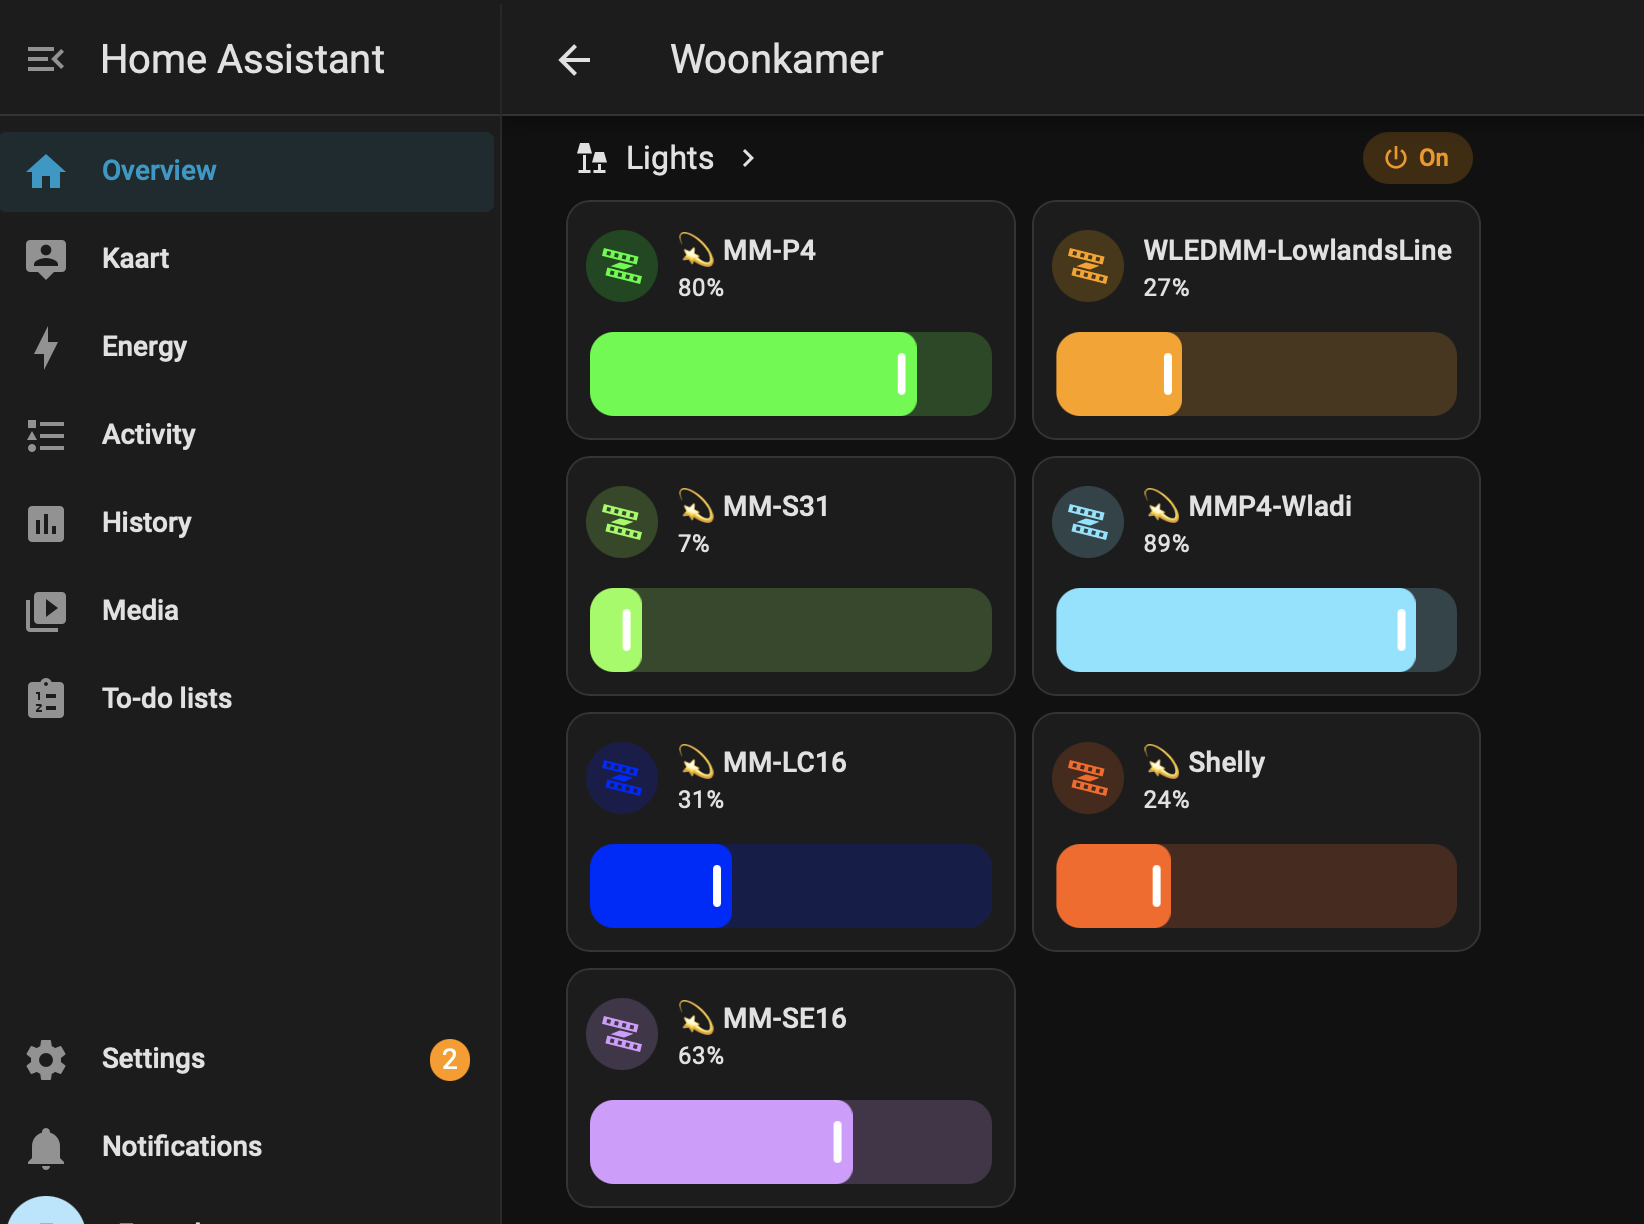Open Shelly light details by name
Viewport: 1644px width, 1224px height.
tap(1226, 762)
